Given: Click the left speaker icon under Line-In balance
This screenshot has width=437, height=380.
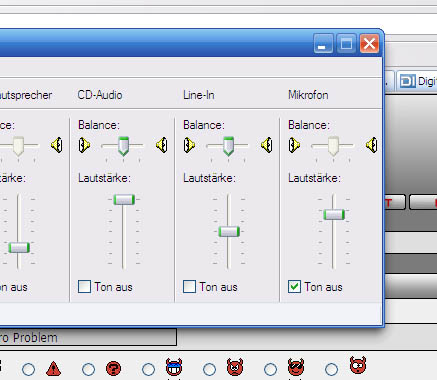Looking at the screenshot, I should pyautogui.click(x=189, y=145).
